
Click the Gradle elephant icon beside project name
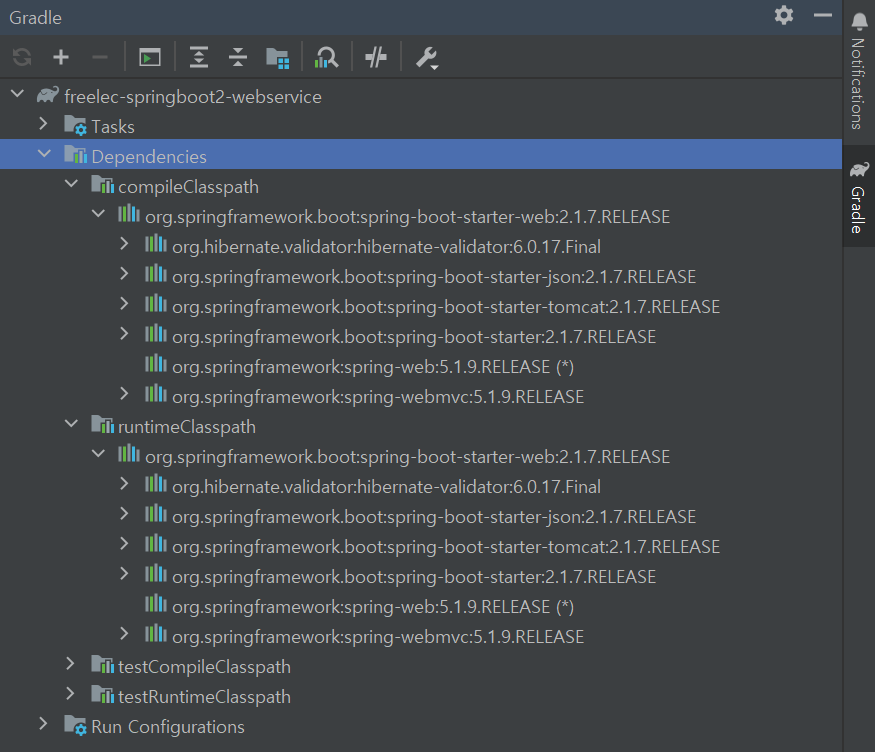[x=48, y=95]
